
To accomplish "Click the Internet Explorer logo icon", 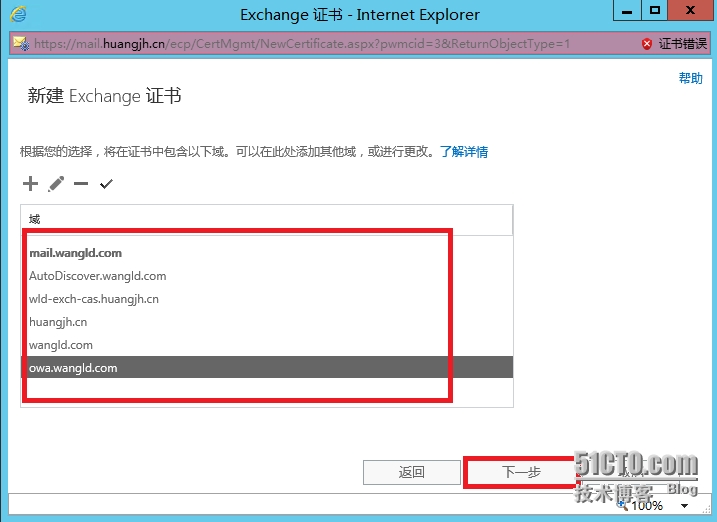I will [x=18, y=14].
